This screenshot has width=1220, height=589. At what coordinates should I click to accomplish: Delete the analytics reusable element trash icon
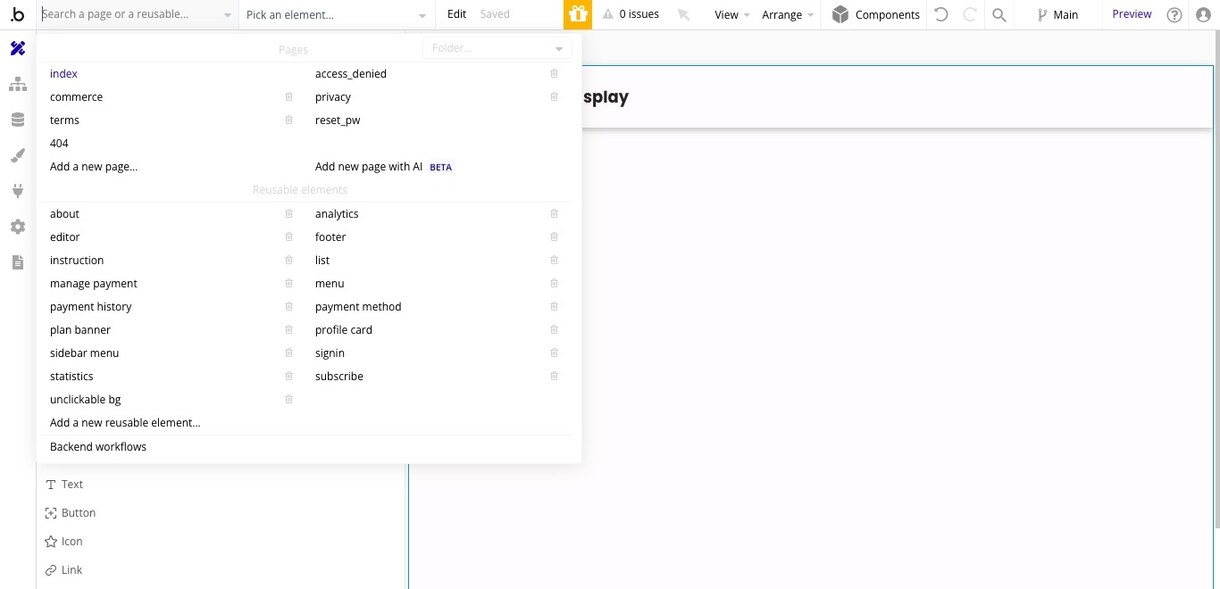tap(554, 214)
